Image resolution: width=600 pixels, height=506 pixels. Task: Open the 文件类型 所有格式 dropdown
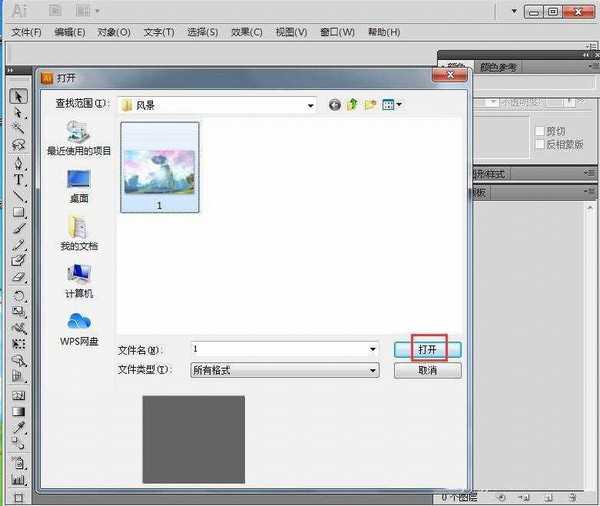pos(285,370)
